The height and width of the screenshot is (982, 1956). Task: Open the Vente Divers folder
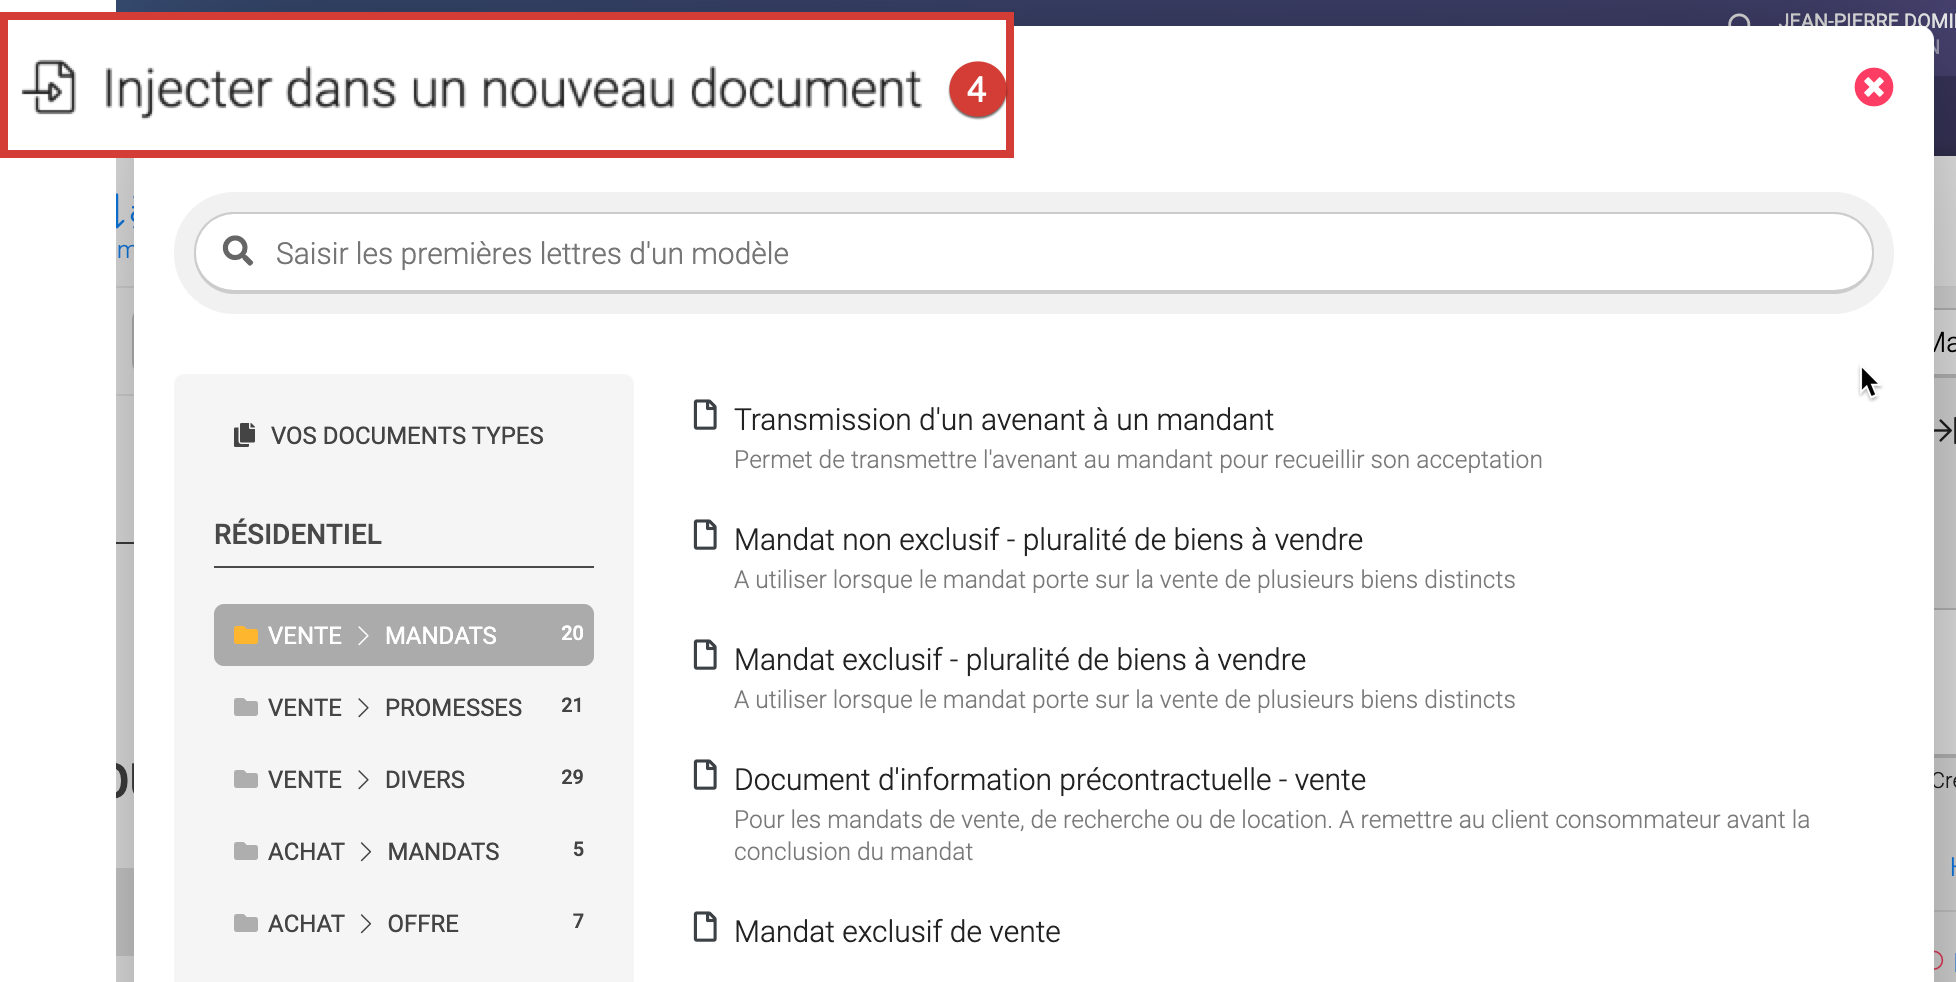403,779
